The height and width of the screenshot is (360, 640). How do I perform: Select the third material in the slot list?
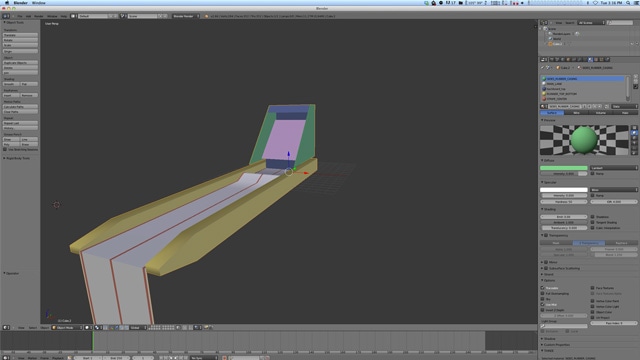tap(584, 89)
